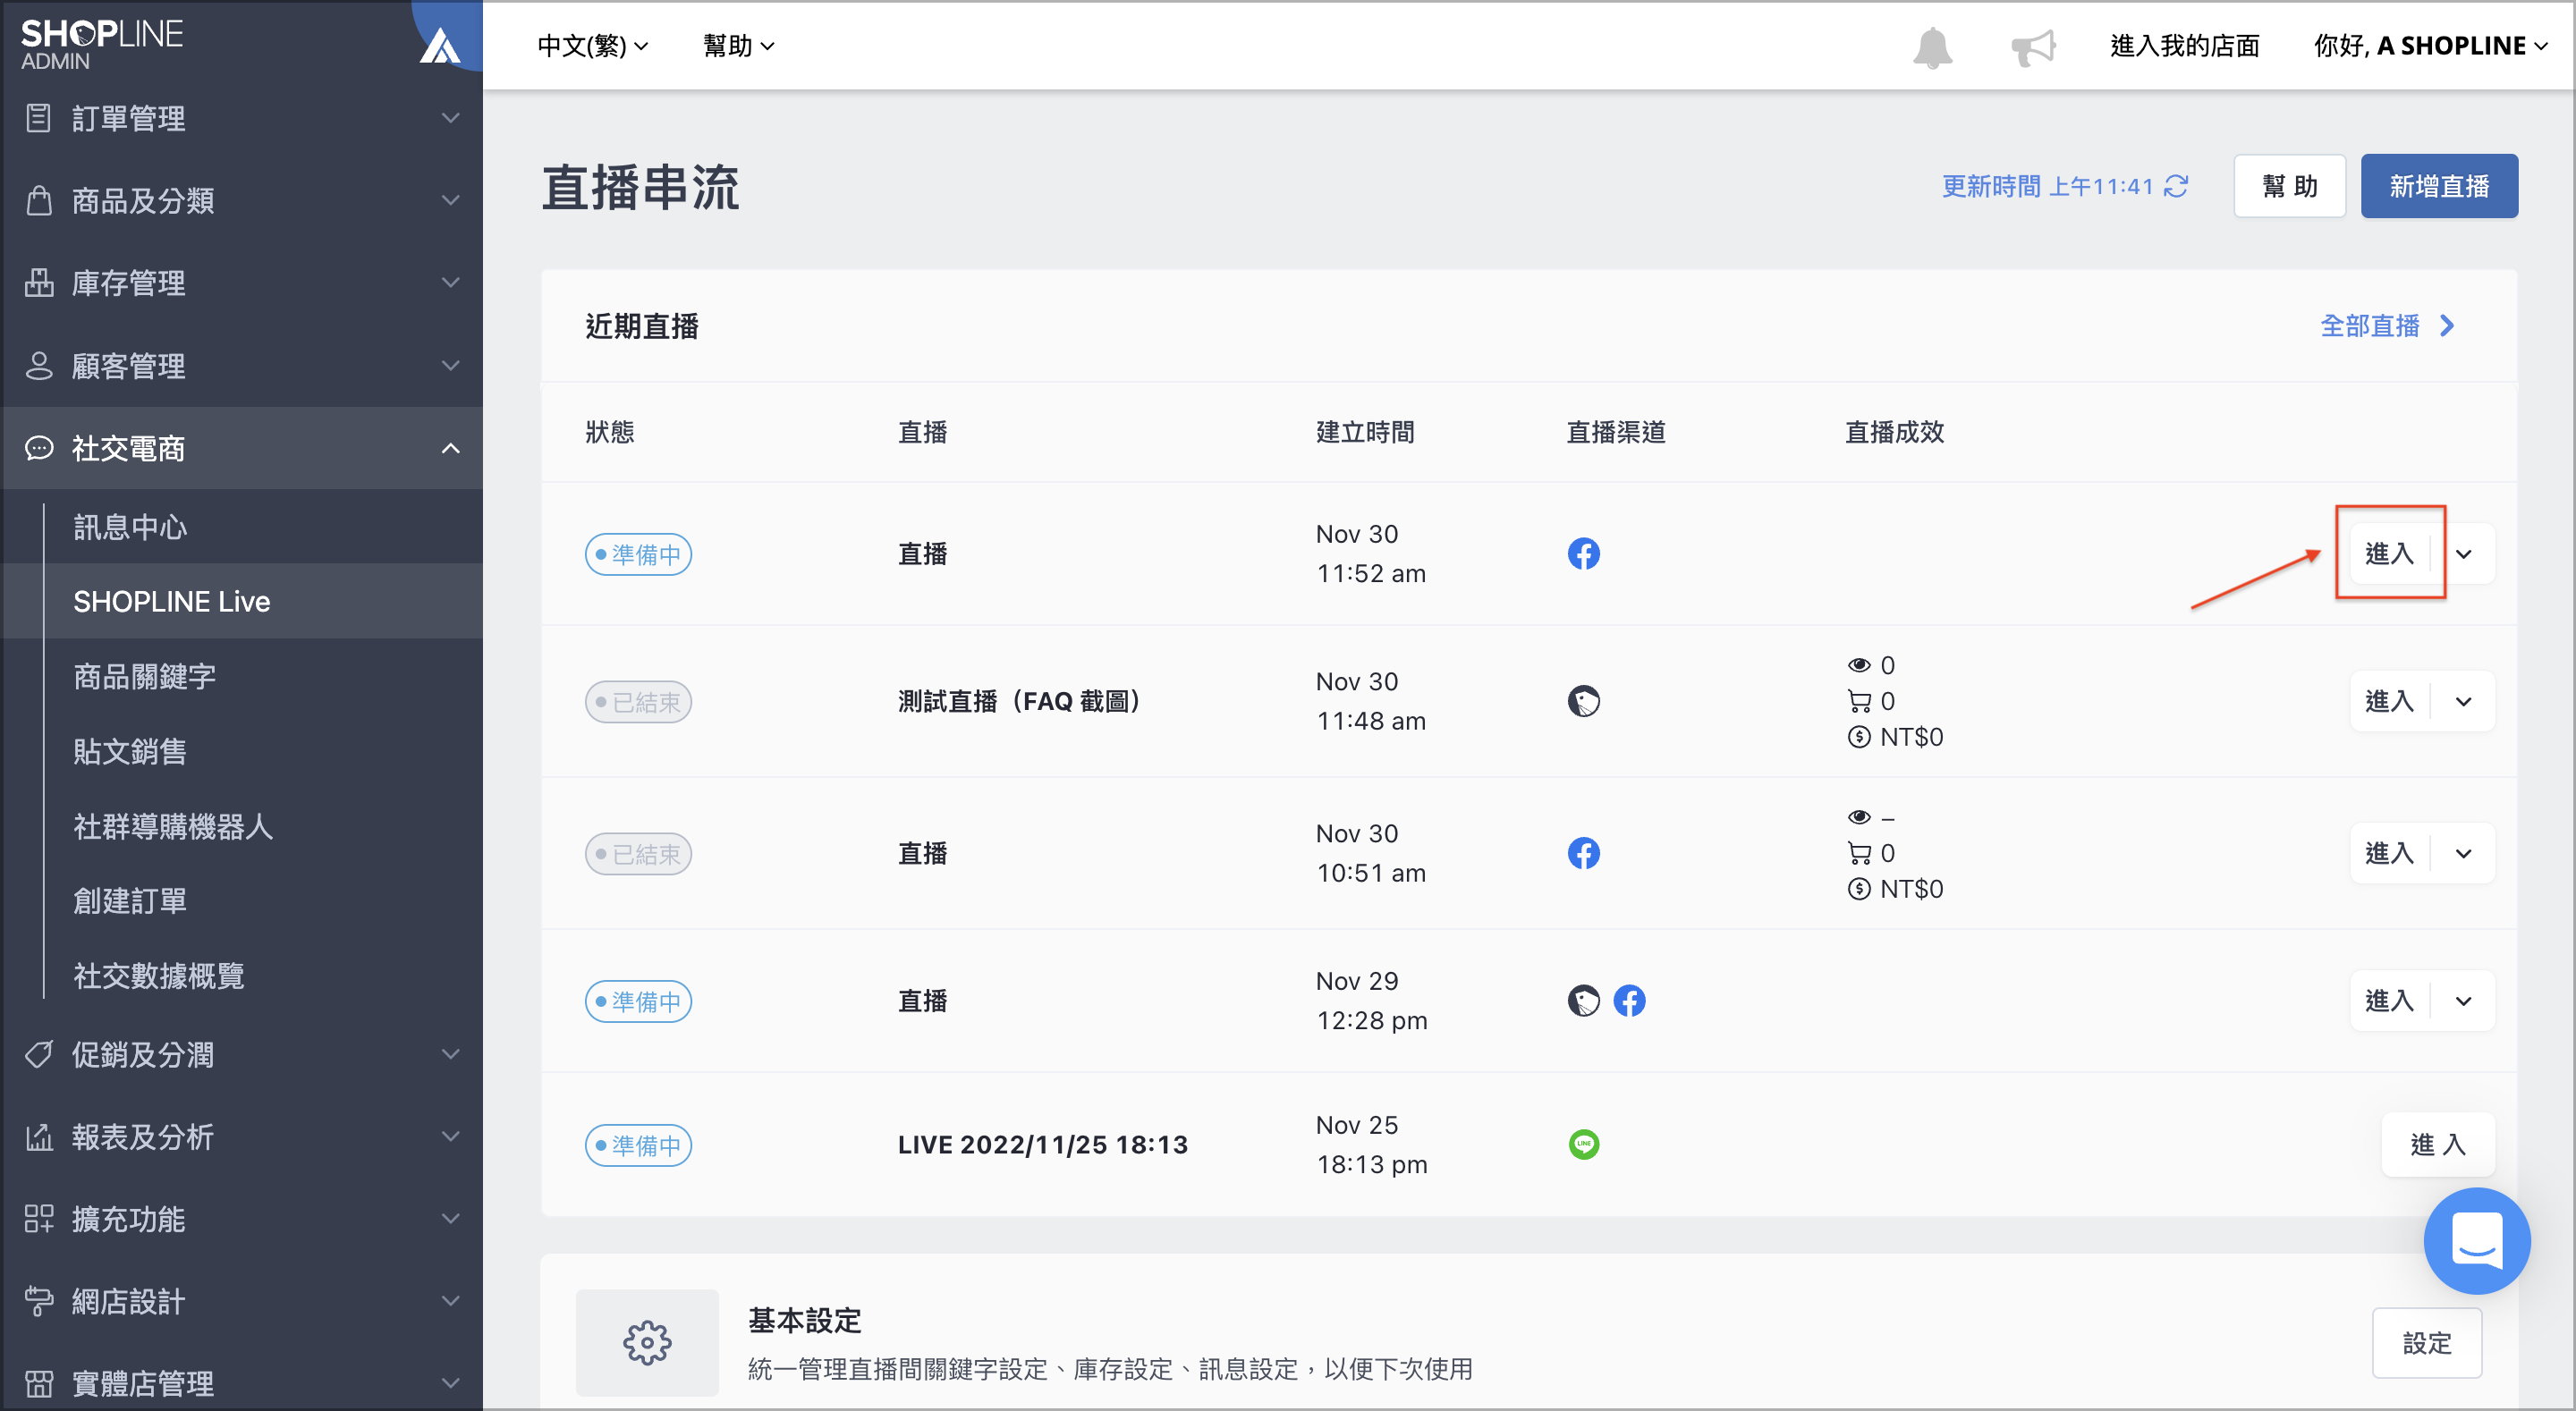2576x1411 pixels.
Task: Refresh the update time with the reload icon
Action: coord(2176,186)
